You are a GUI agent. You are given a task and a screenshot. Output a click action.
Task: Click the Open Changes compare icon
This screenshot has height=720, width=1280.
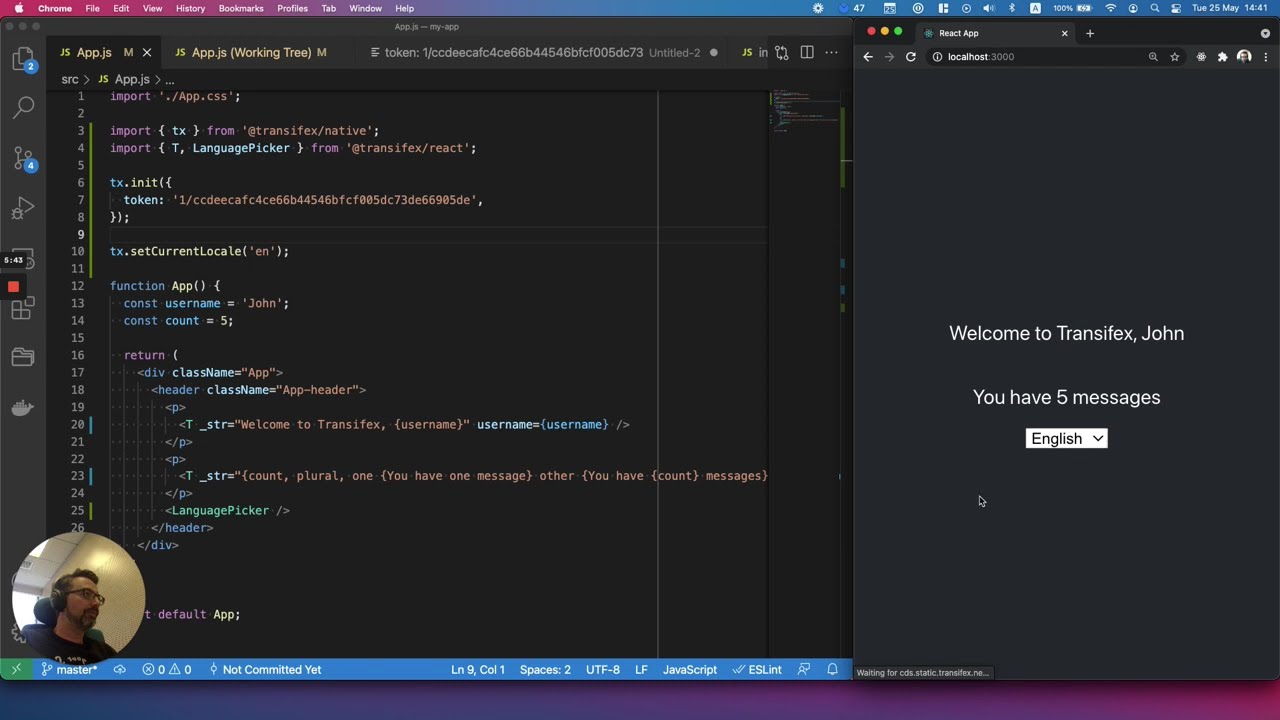click(782, 52)
